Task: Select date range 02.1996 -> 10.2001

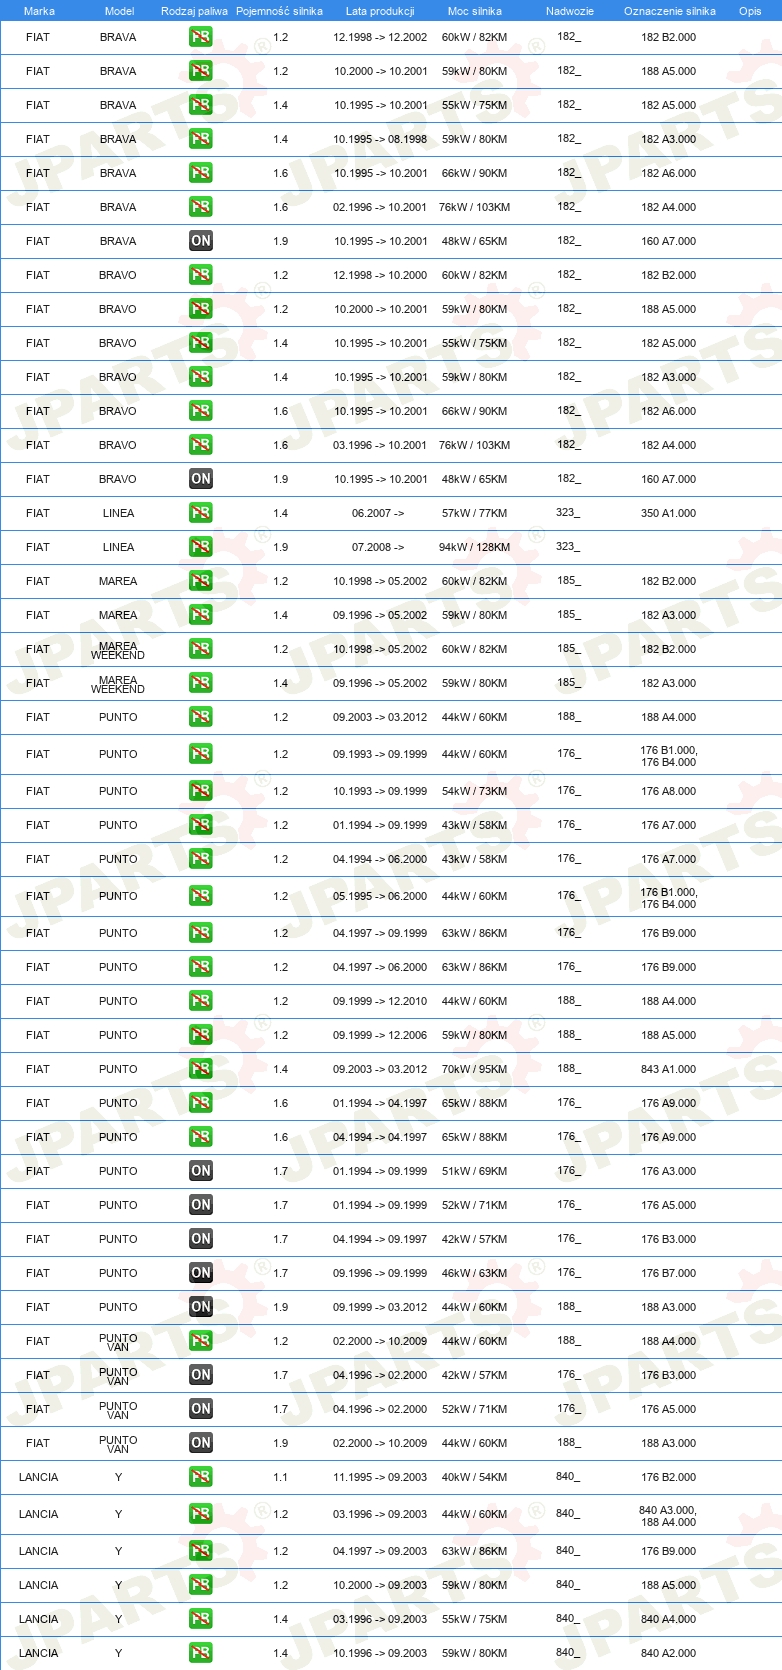Action: [x=380, y=207]
